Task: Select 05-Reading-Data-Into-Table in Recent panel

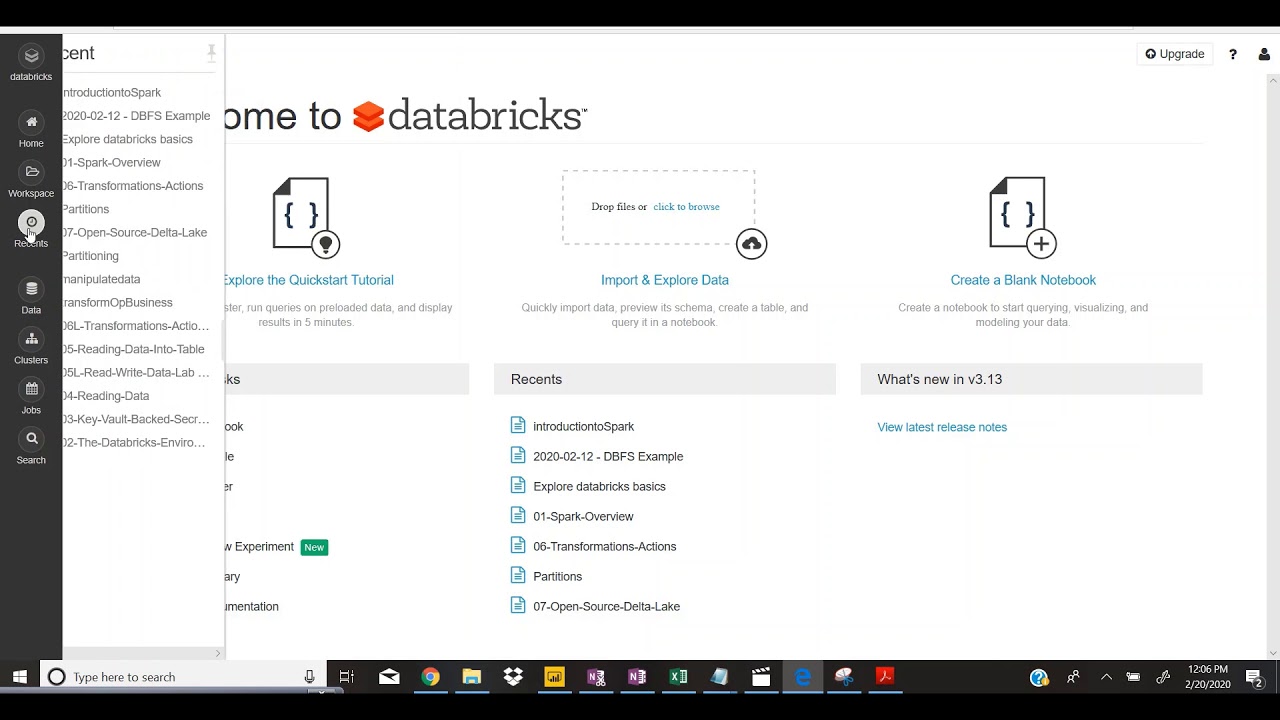Action: point(134,349)
